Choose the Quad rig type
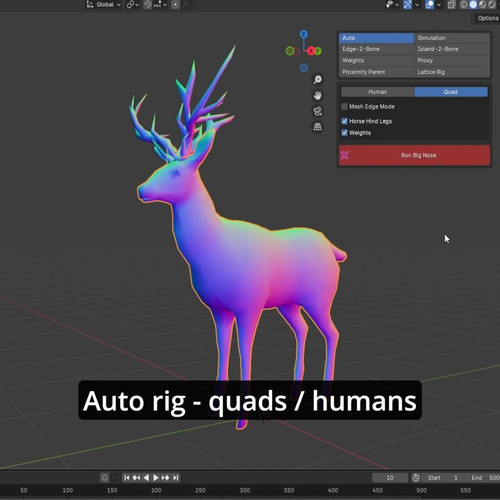 (x=451, y=92)
